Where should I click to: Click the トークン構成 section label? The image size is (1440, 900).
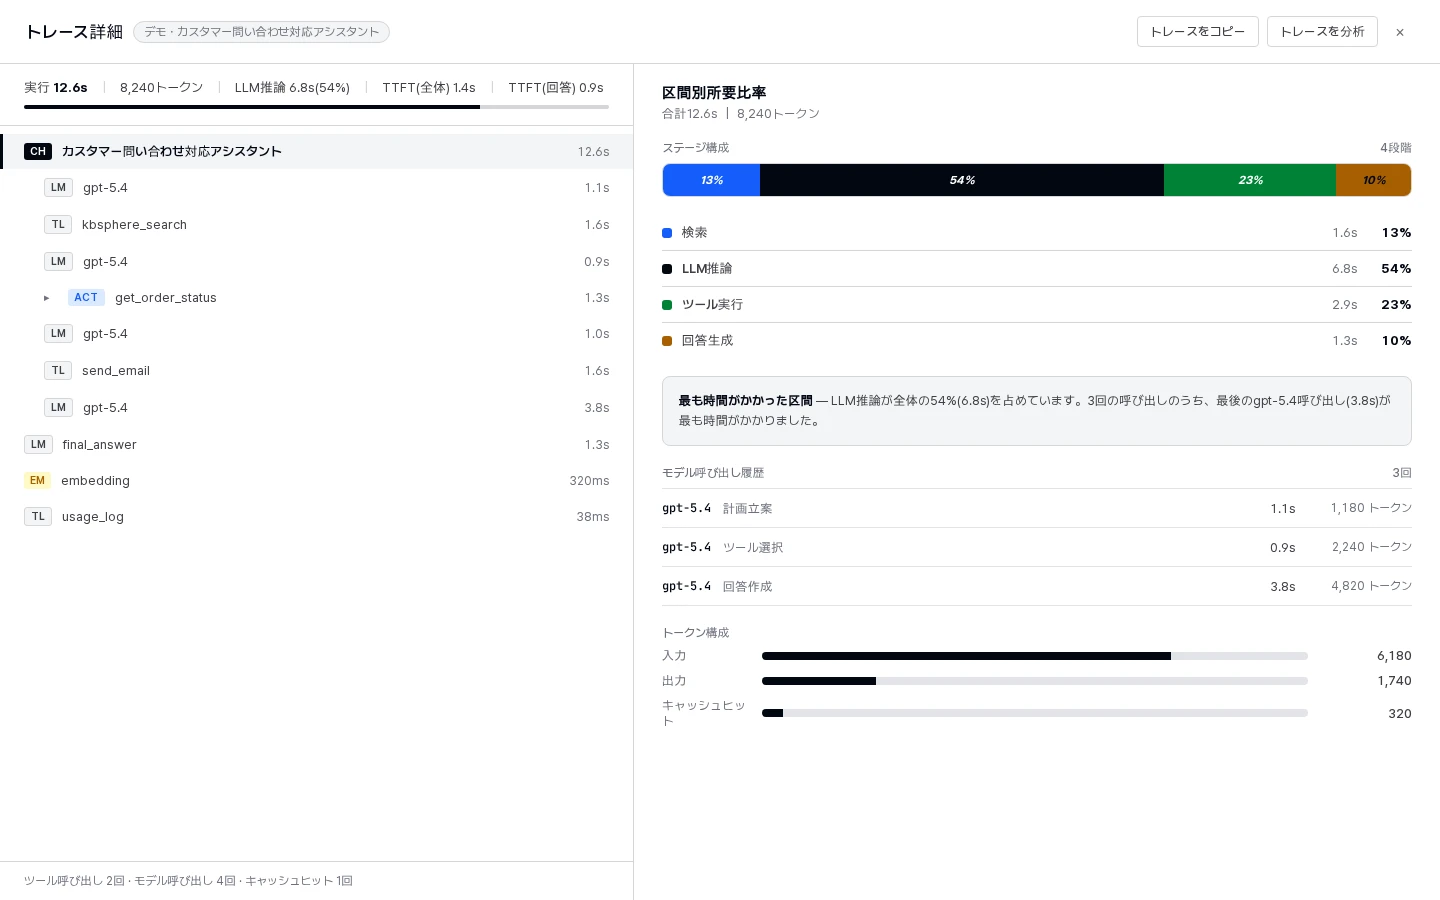point(696,633)
